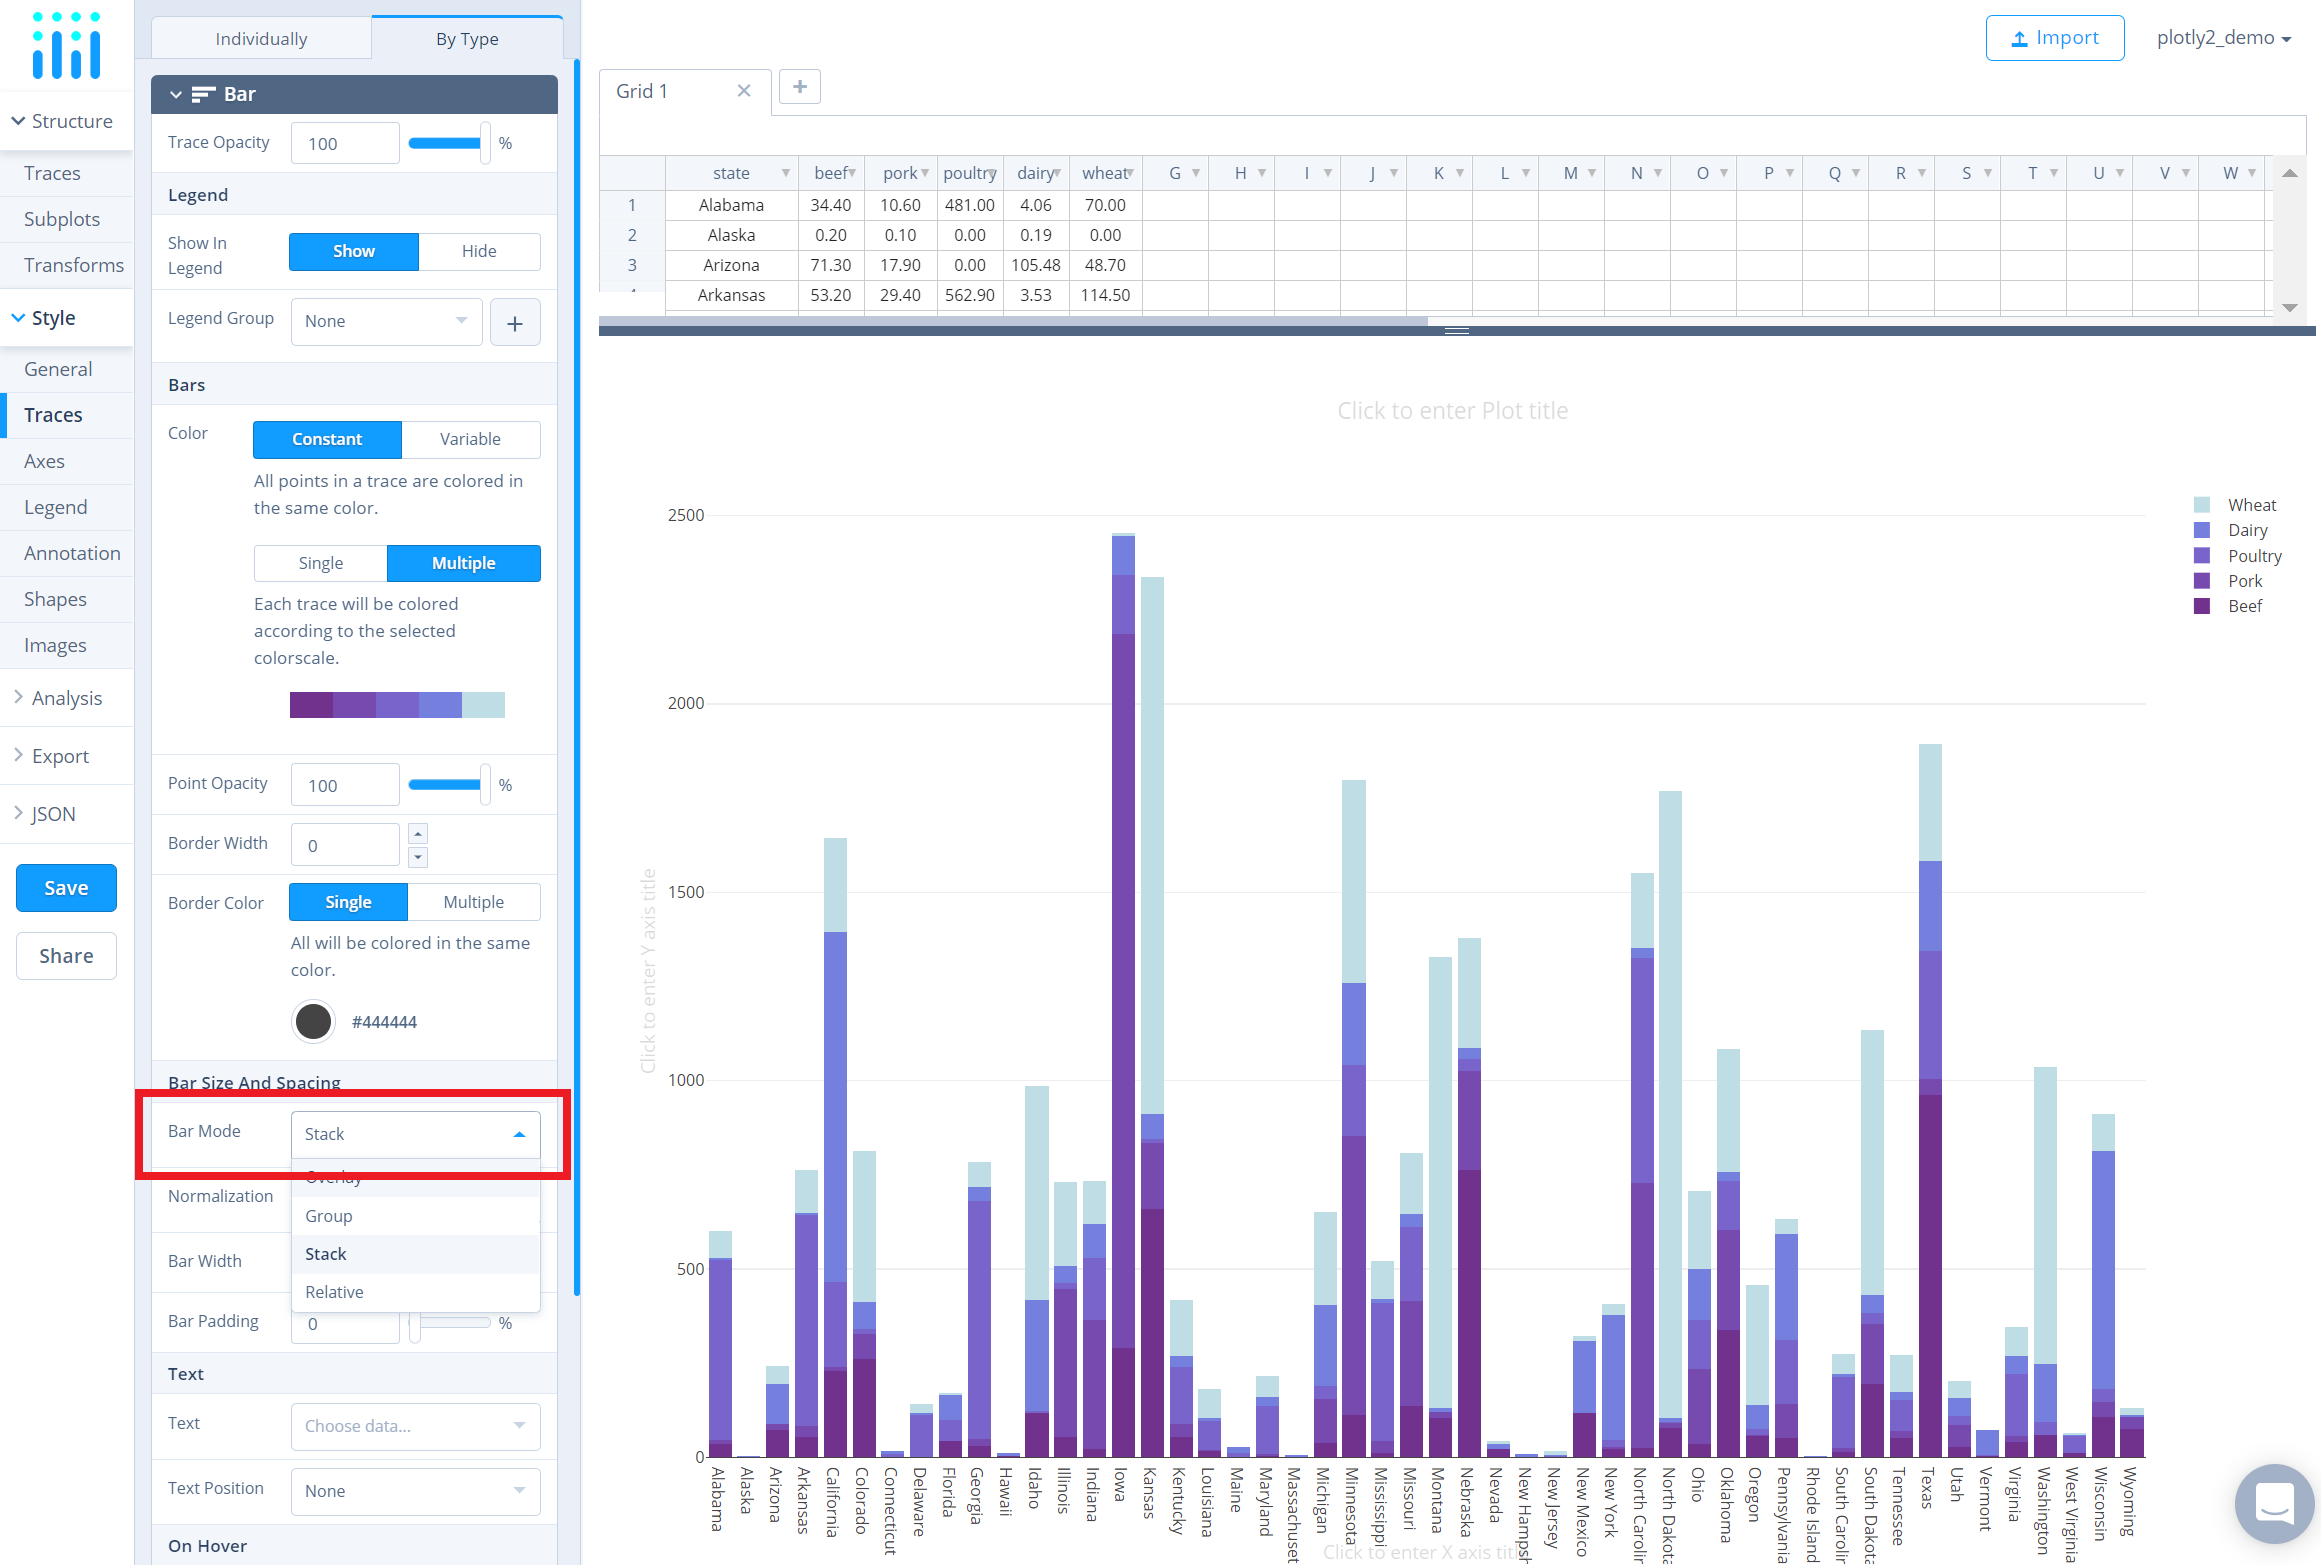Expand the Analysis sidebar section
This screenshot has width=2321, height=1565.
point(66,698)
